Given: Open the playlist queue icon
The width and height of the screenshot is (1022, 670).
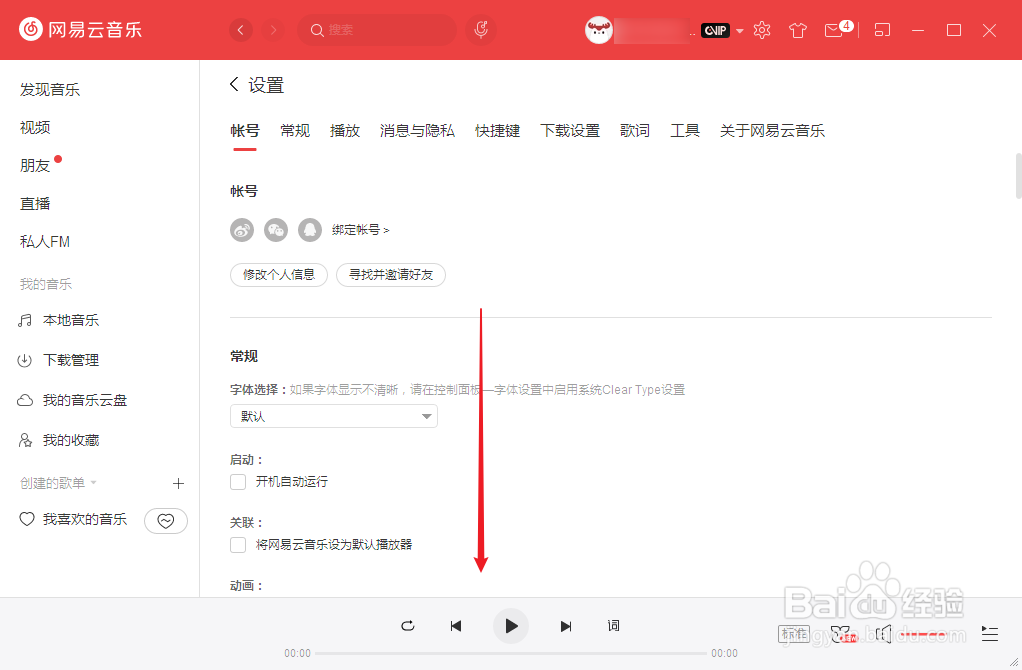Looking at the screenshot, I should tap(989, 634).
